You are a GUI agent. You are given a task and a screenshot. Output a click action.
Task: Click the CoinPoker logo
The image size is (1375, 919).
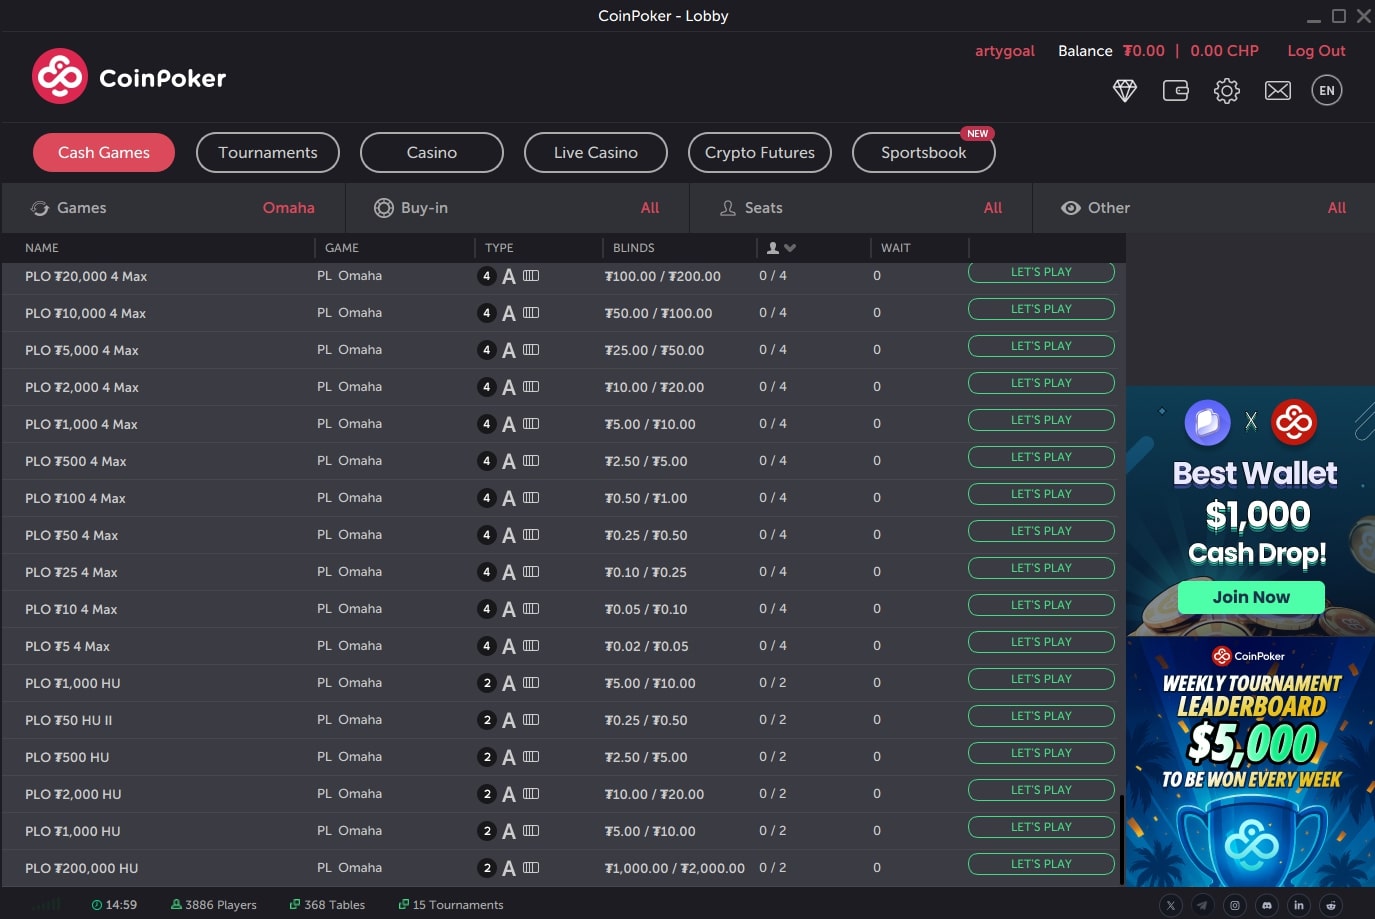tap(129, 77)
